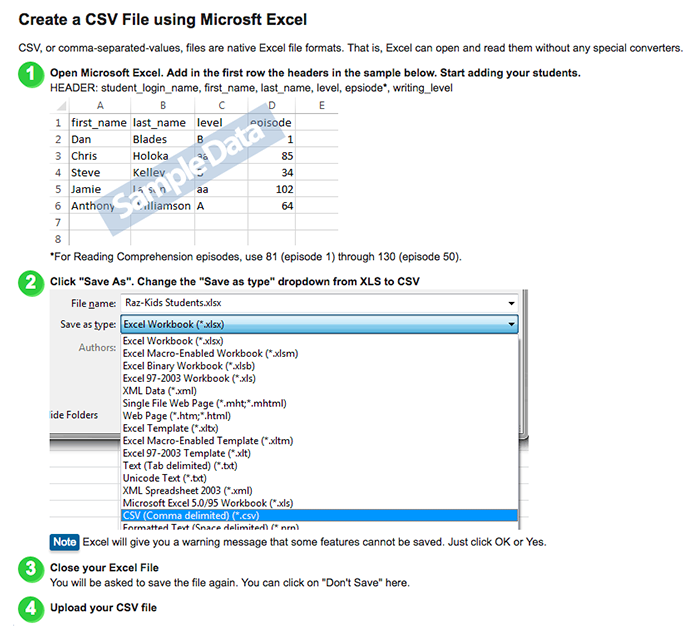Click the blue Note badge
Screen dimensions: 700x626
(64, 542)
